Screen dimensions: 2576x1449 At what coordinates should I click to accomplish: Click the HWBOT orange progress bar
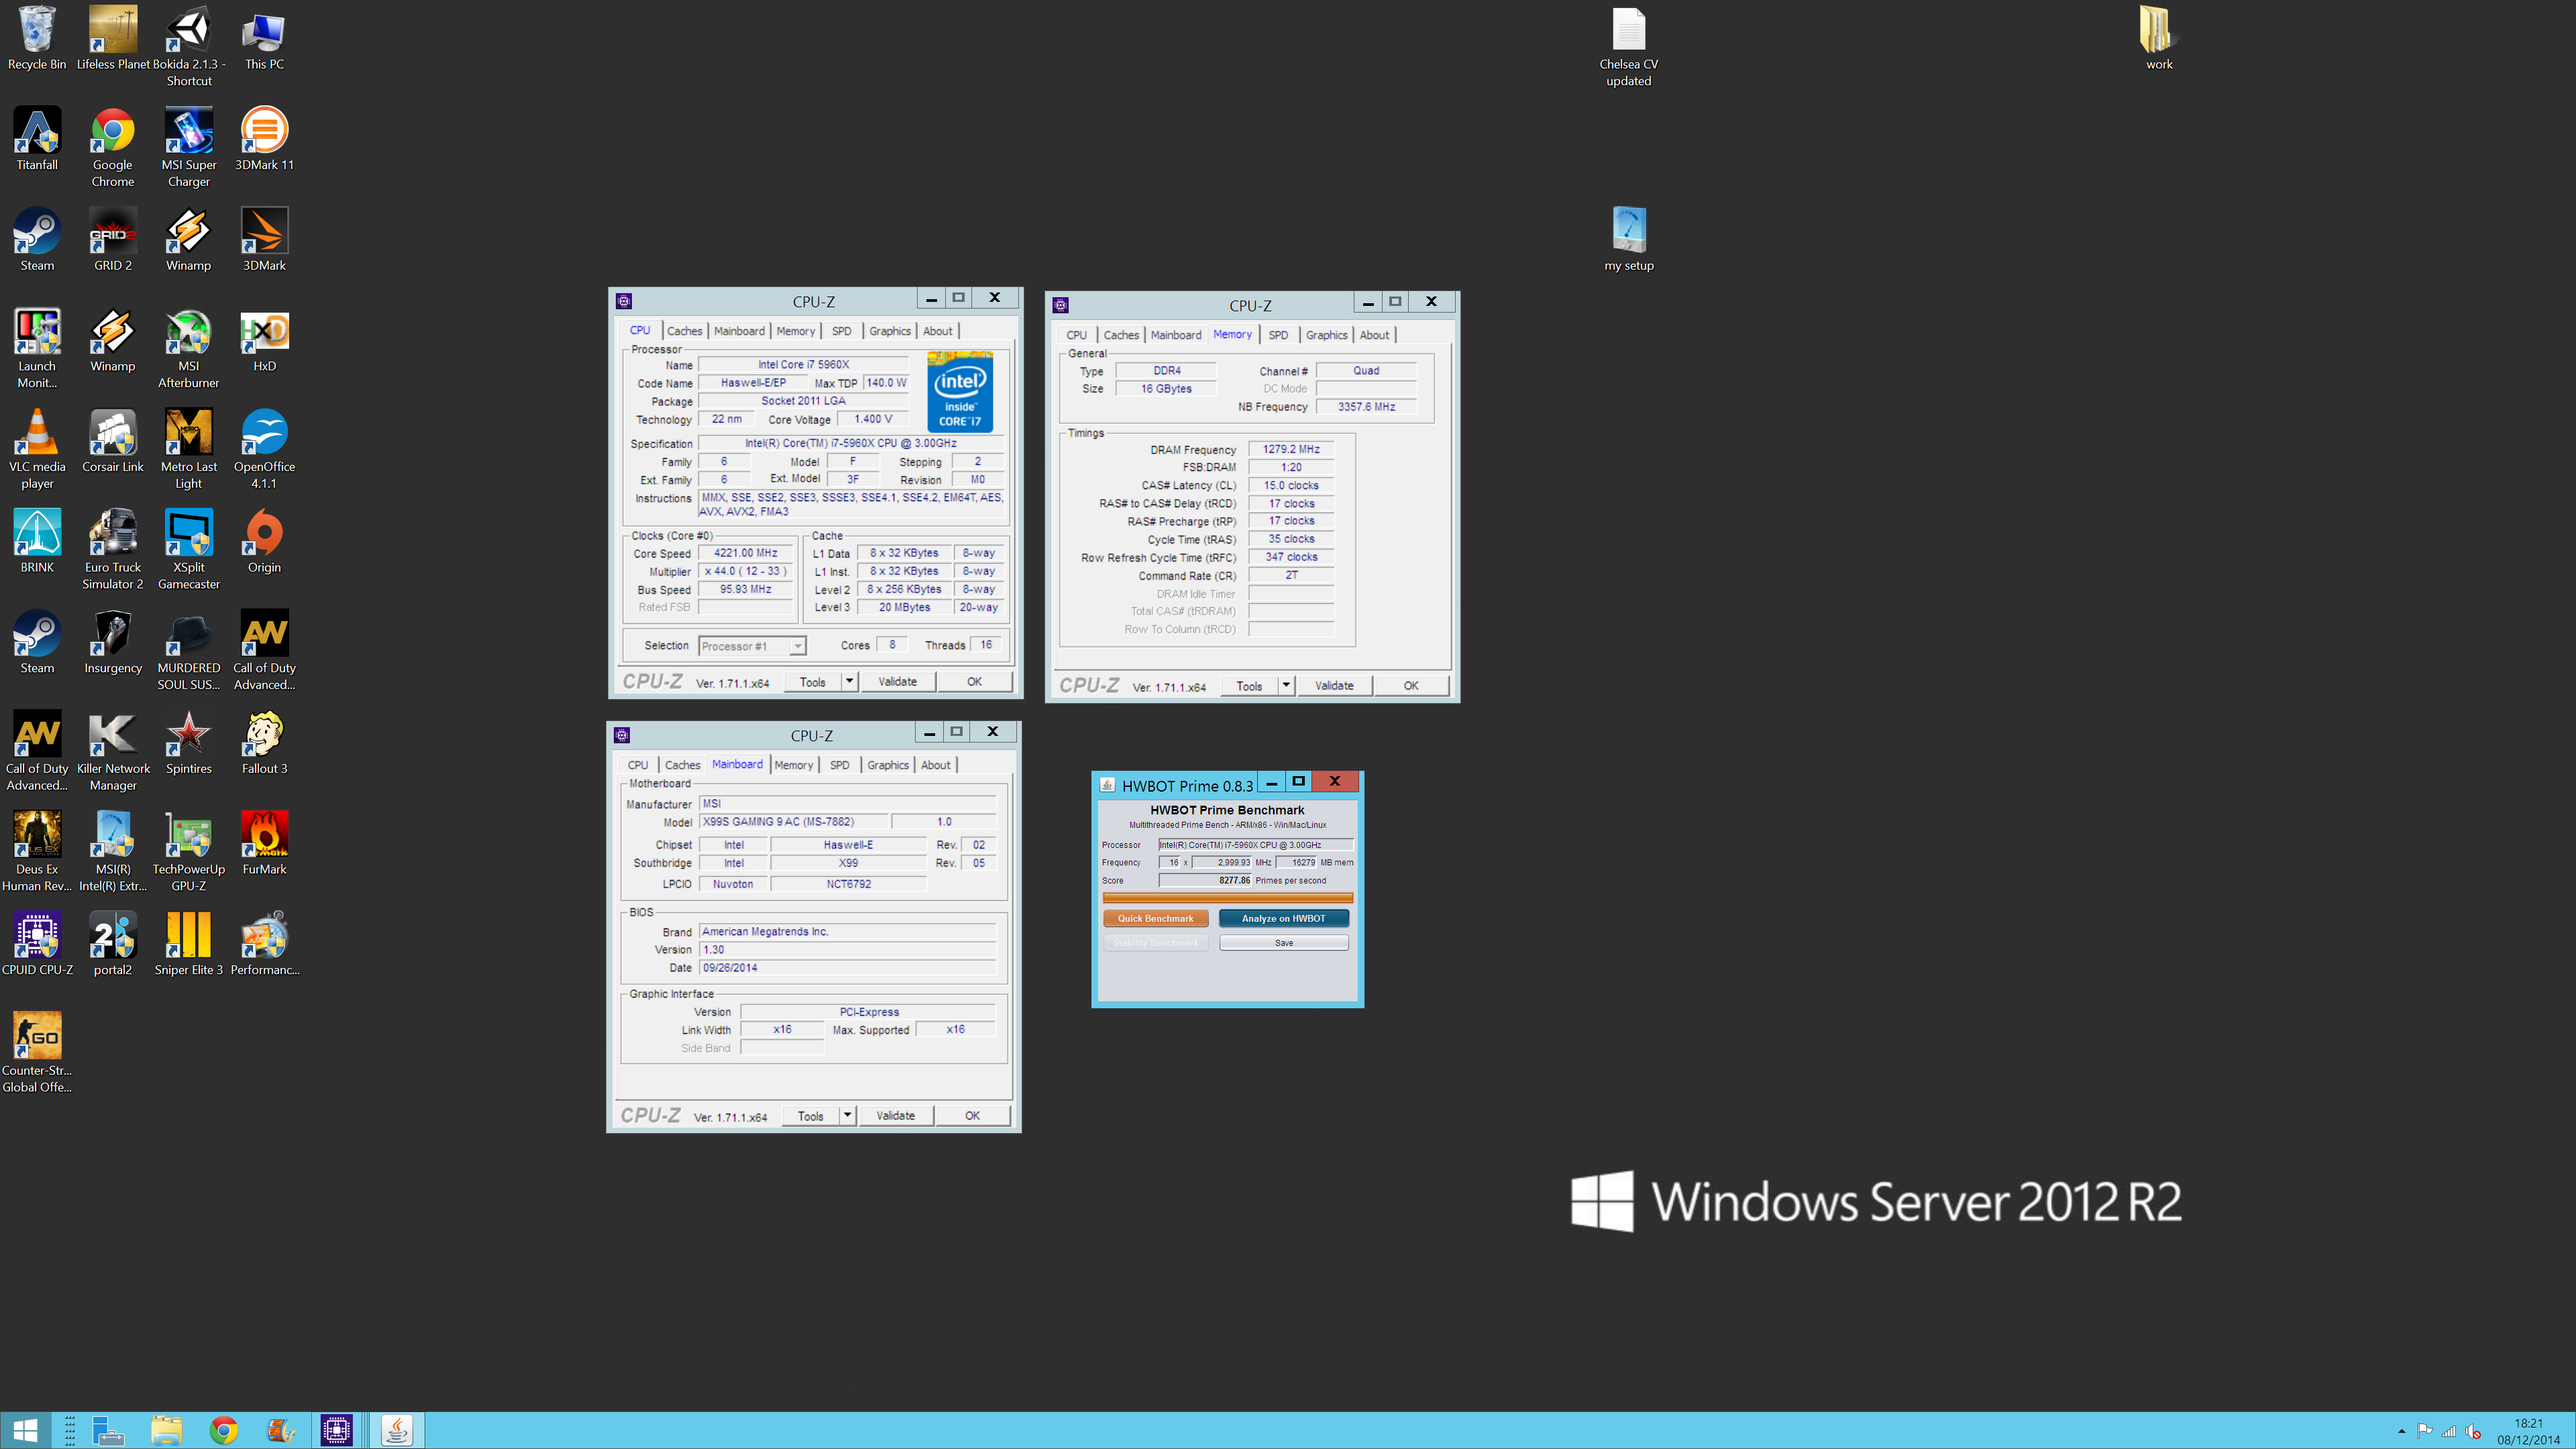click(x=1227, y=898)
